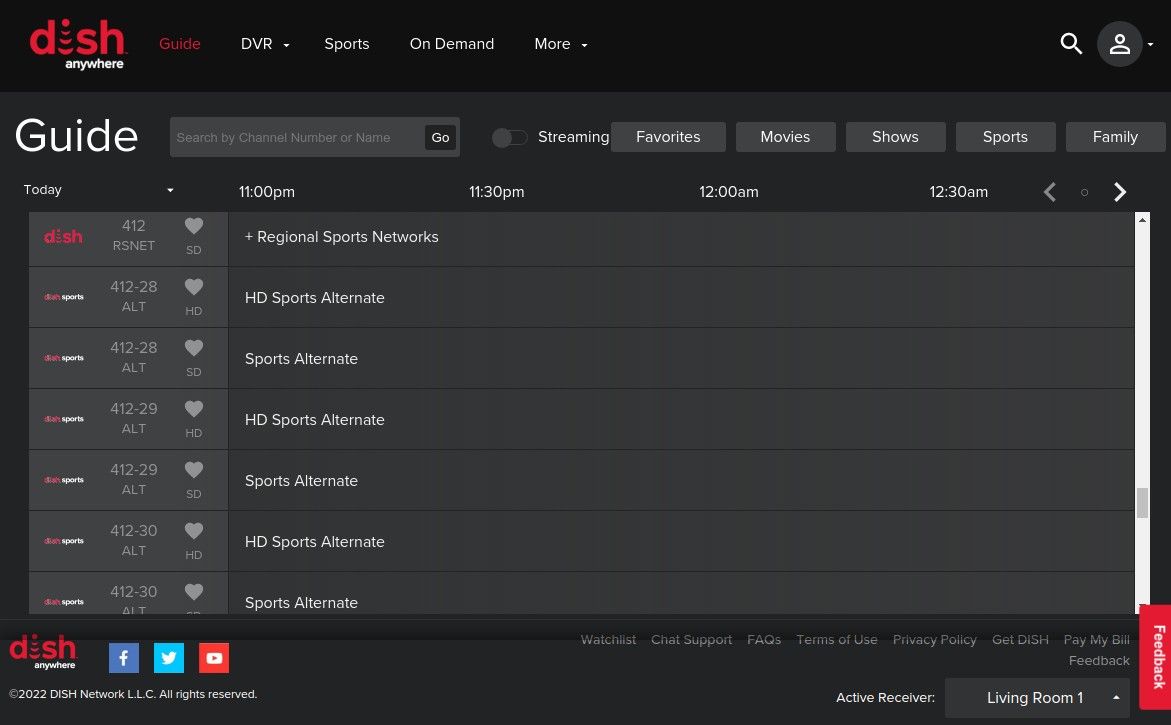Open DISH Twitter page icon
The width and height of the screenshot is (1171, 725).
coord(169,658)
